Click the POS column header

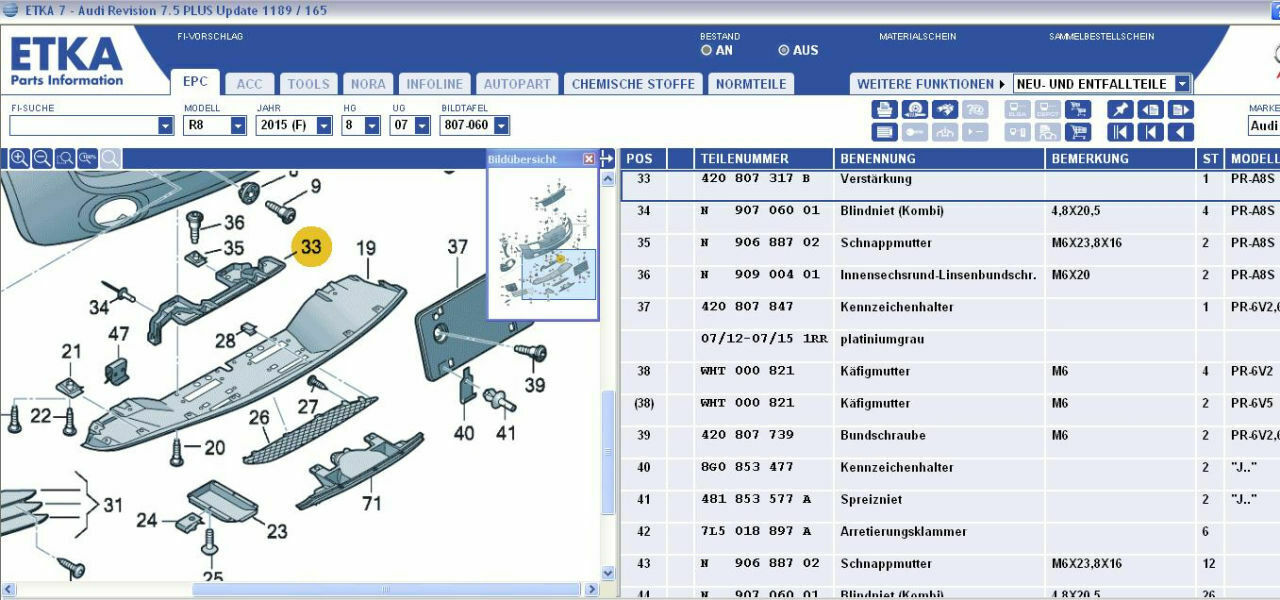643,158
